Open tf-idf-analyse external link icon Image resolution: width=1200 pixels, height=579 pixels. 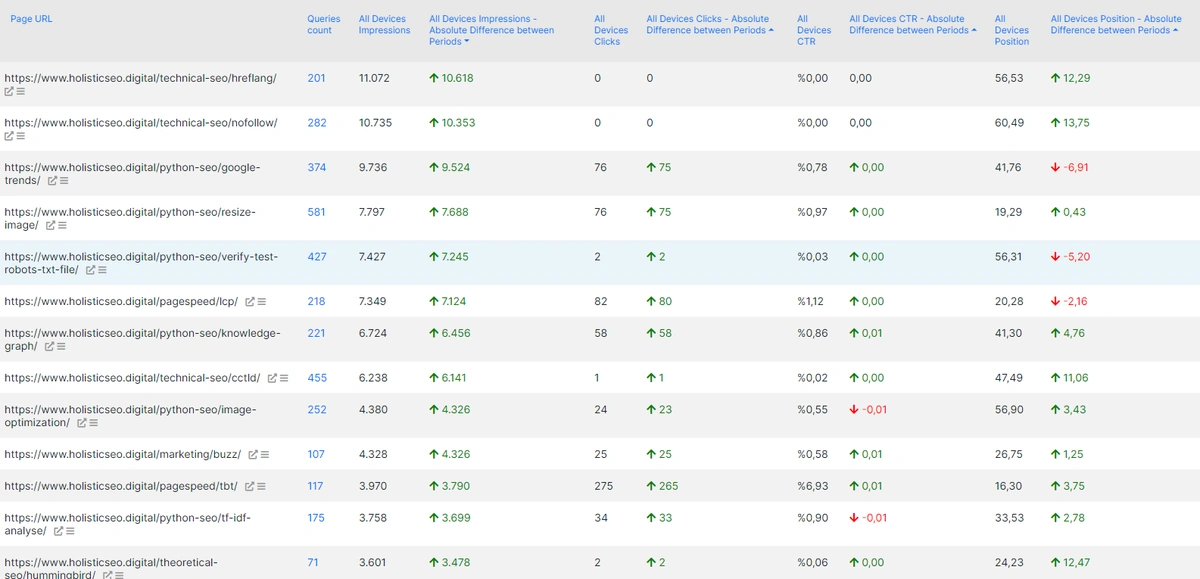[x=58, y=531]
